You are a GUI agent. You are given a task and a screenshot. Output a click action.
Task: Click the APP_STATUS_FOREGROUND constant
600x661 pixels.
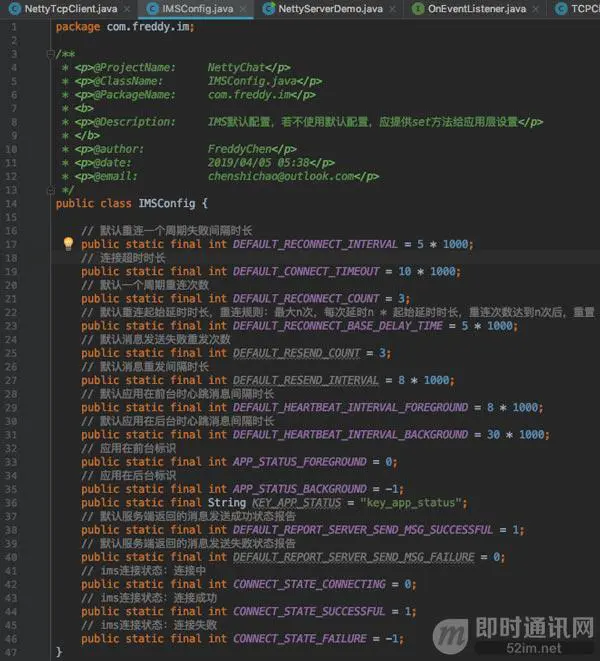coord(299,462)
